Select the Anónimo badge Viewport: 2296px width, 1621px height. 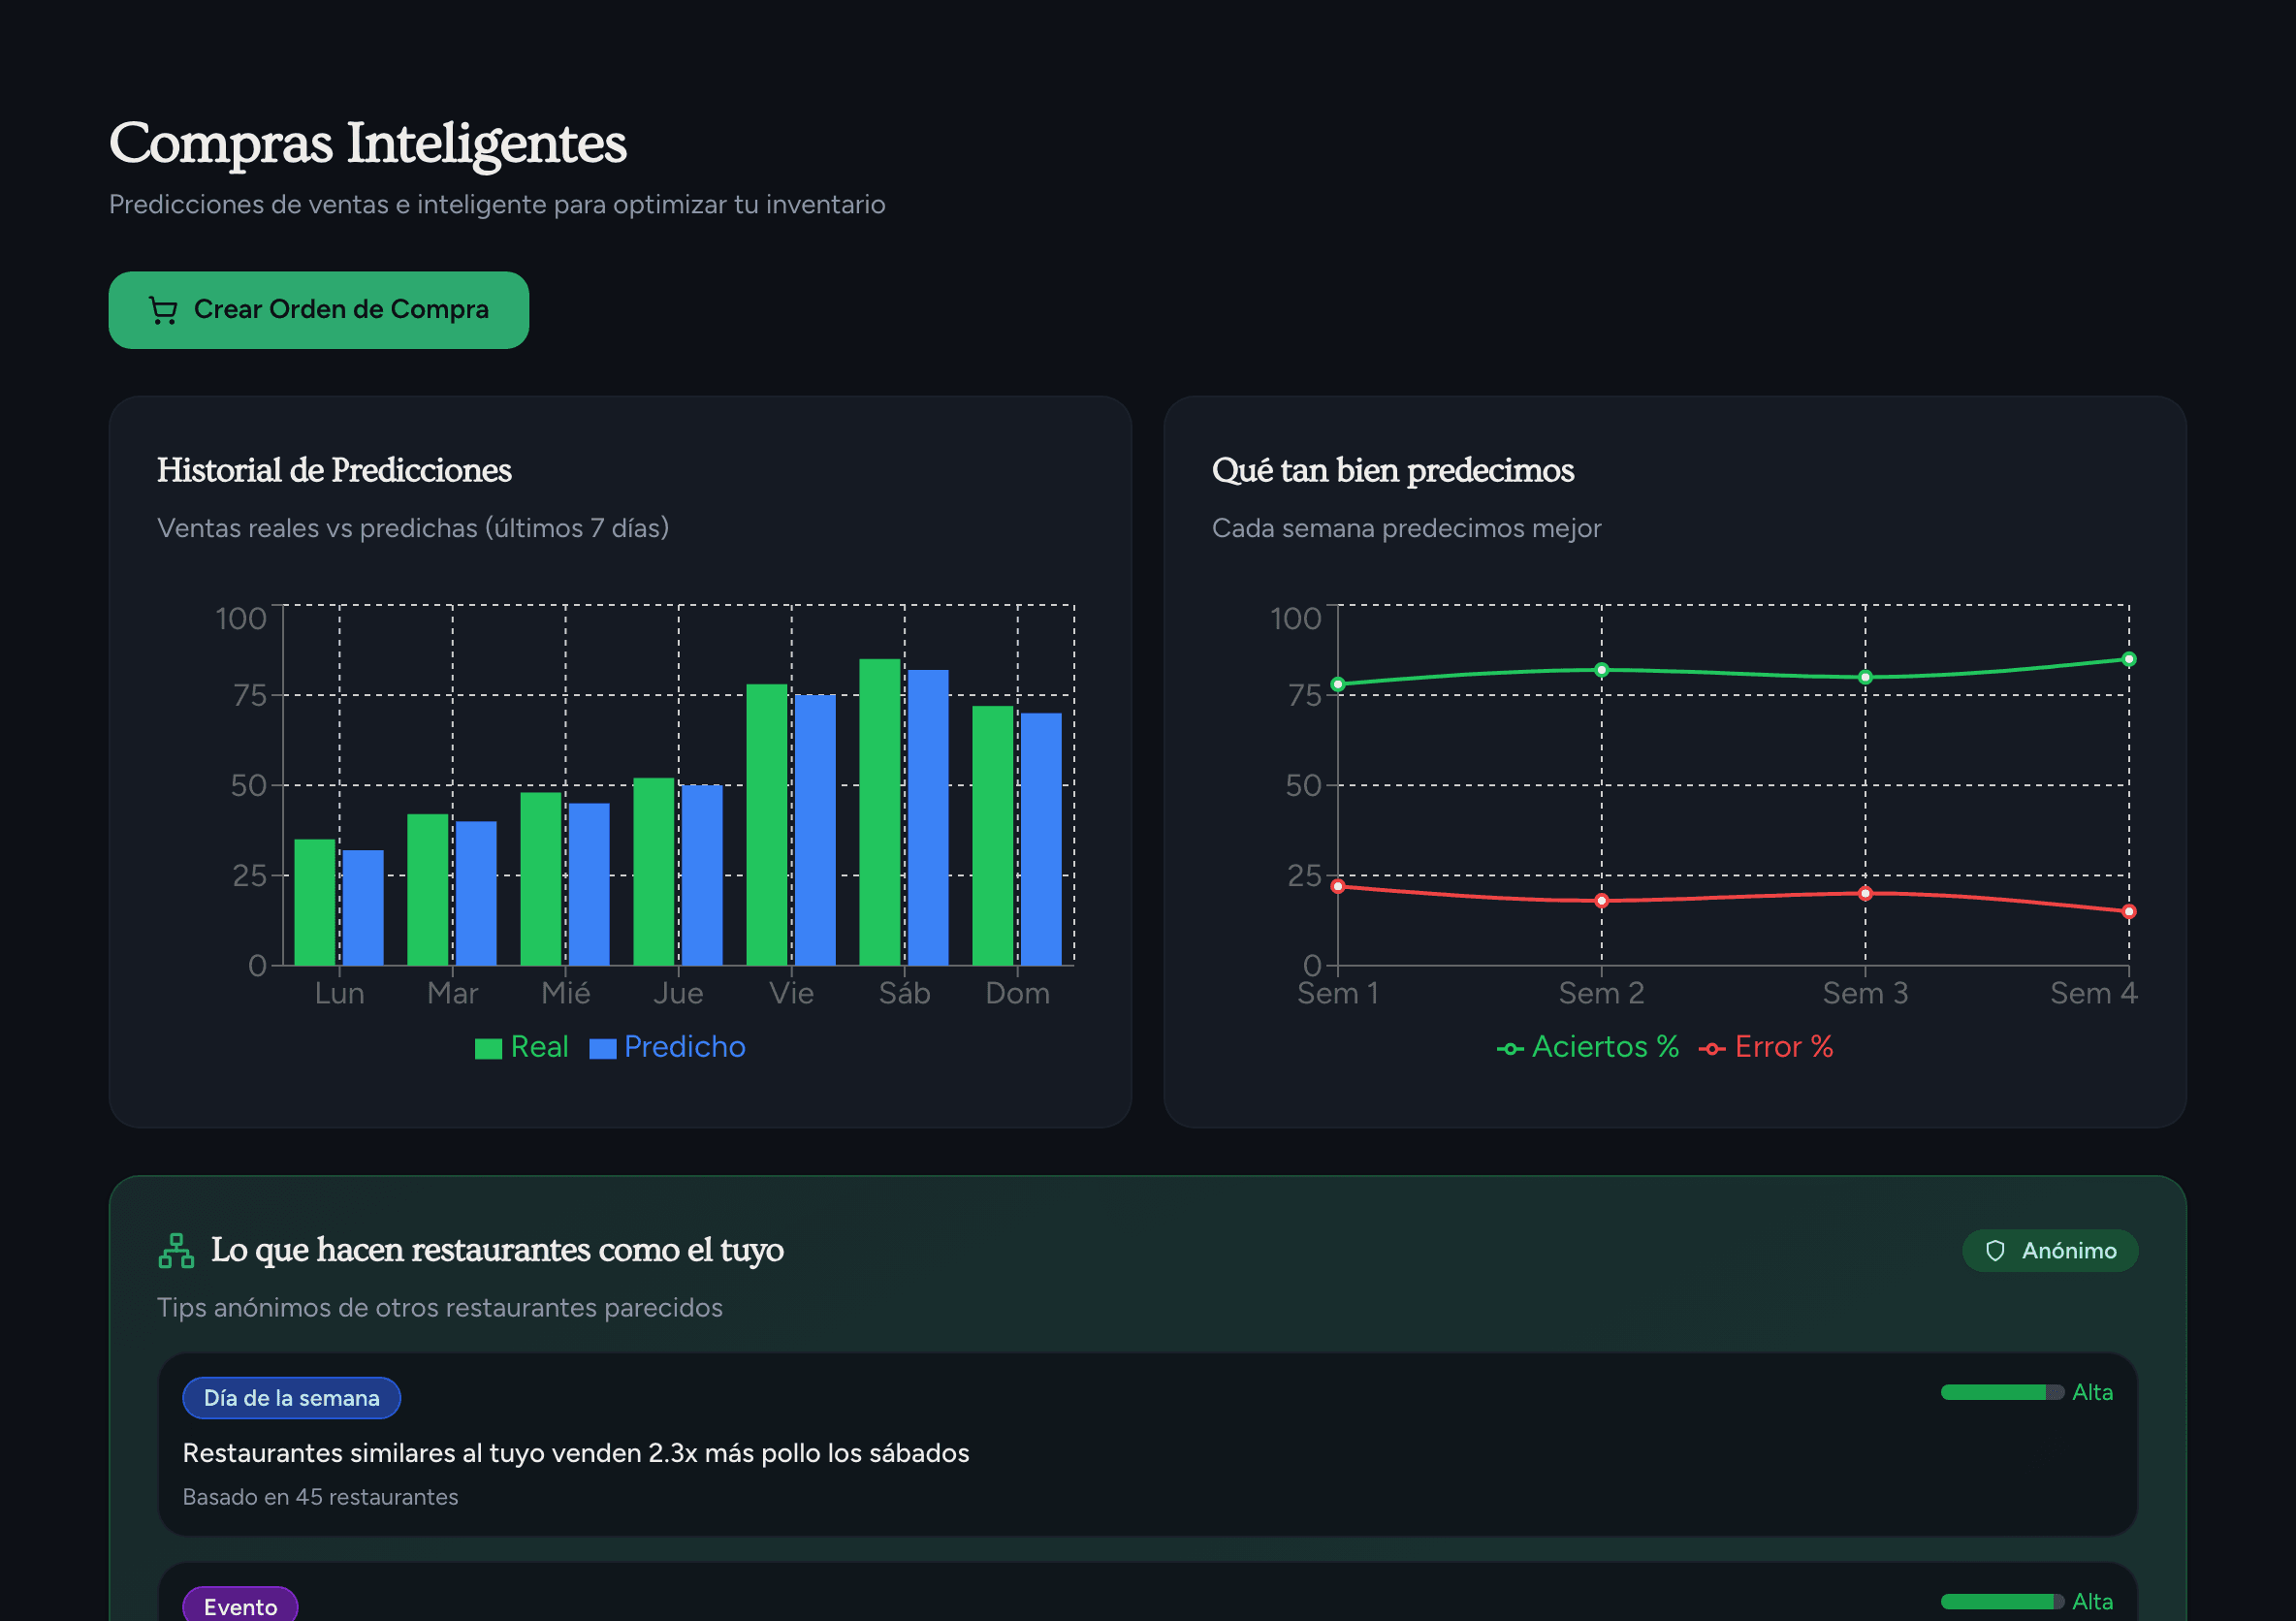(x=2050, y=1251)
